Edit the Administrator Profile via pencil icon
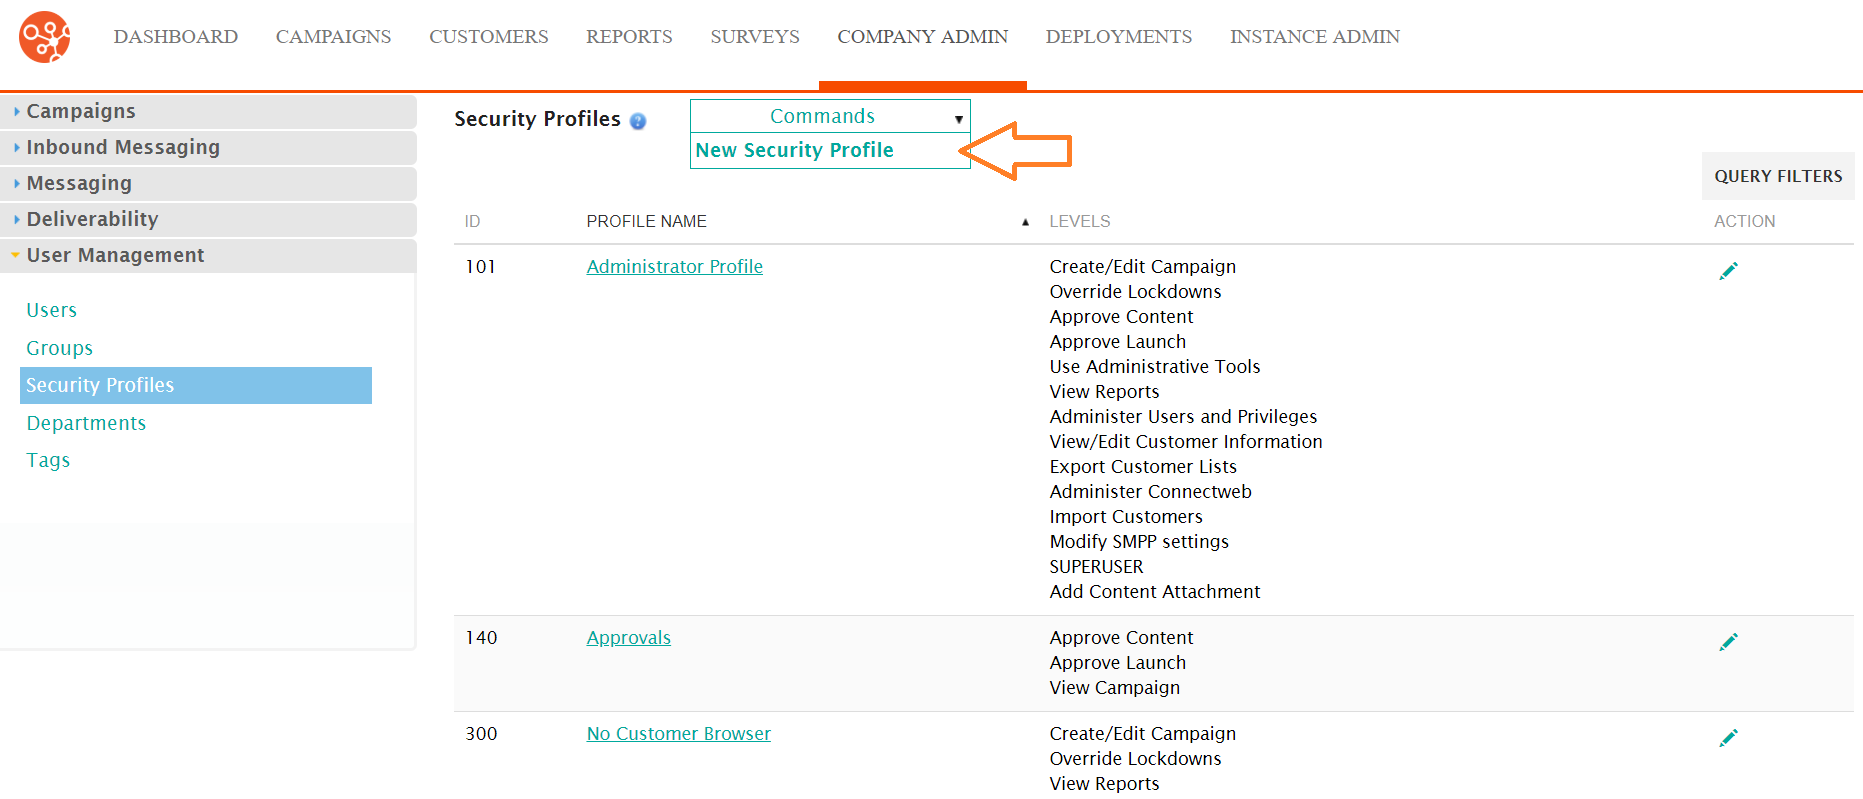The height and width of the screenshot is (799, 1863). pos(1728,271)
